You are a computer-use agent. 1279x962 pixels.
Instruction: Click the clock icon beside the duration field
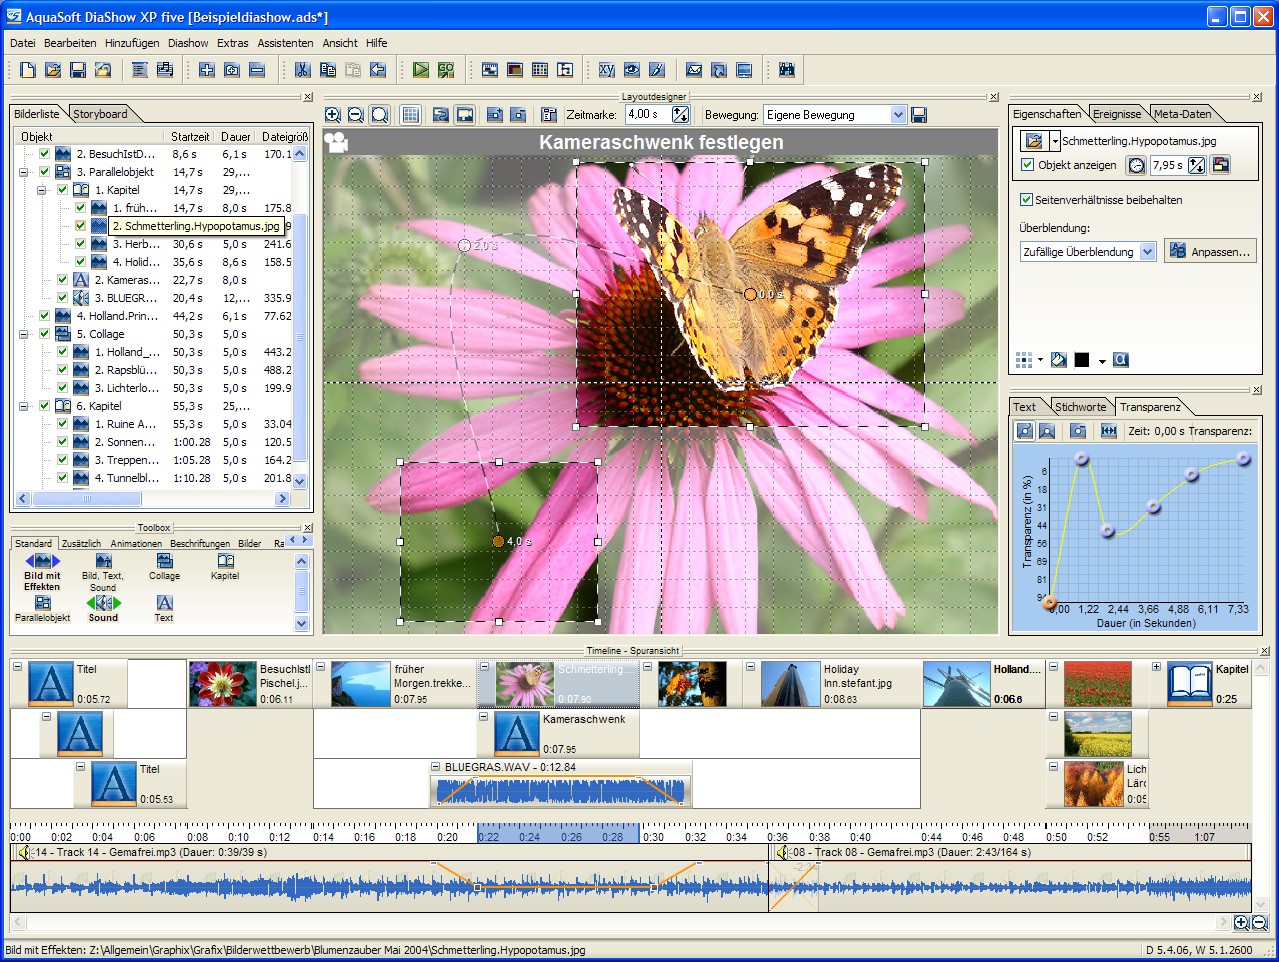click(x=1136, y=165)
